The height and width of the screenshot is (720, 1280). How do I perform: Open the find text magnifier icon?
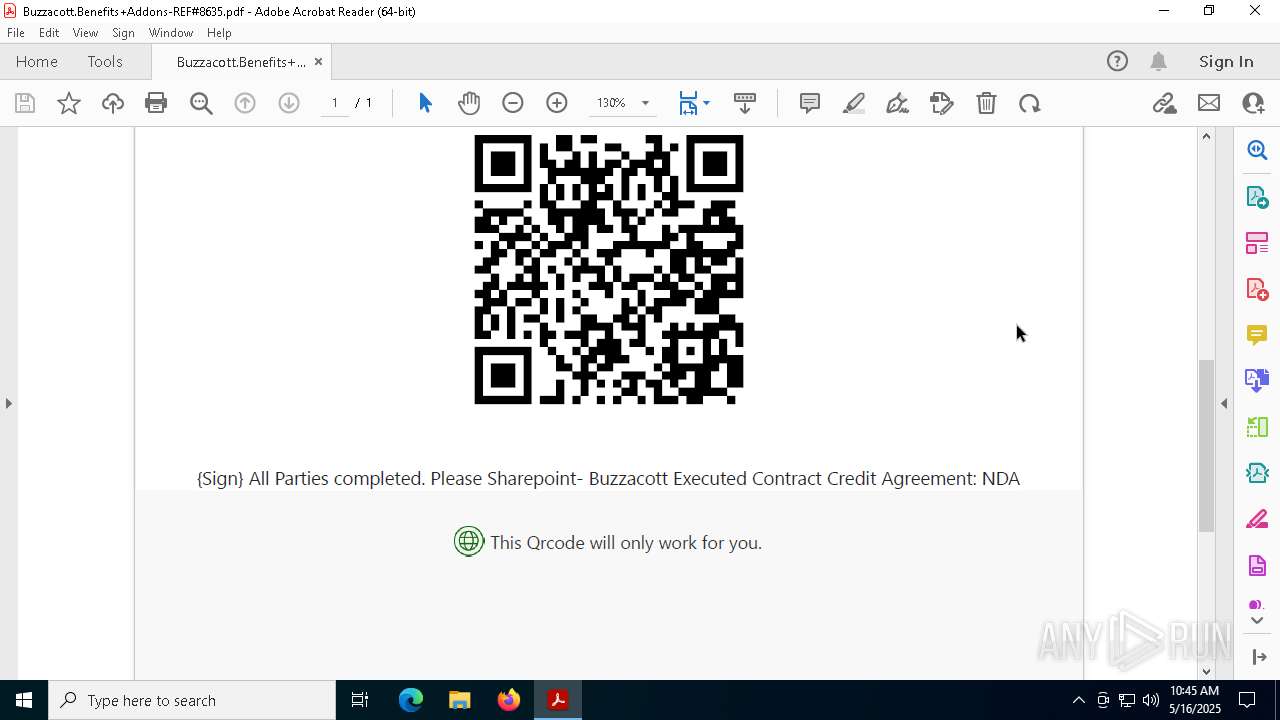201,103
